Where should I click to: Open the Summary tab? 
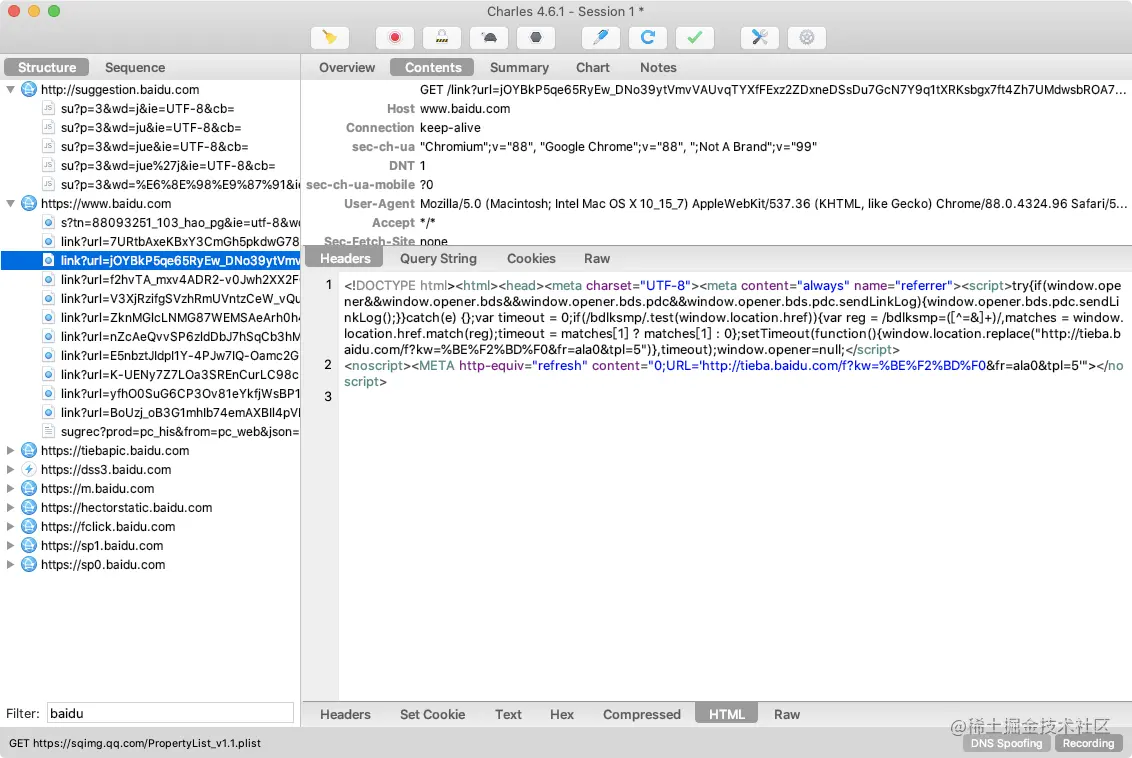(x=519, y=67)
